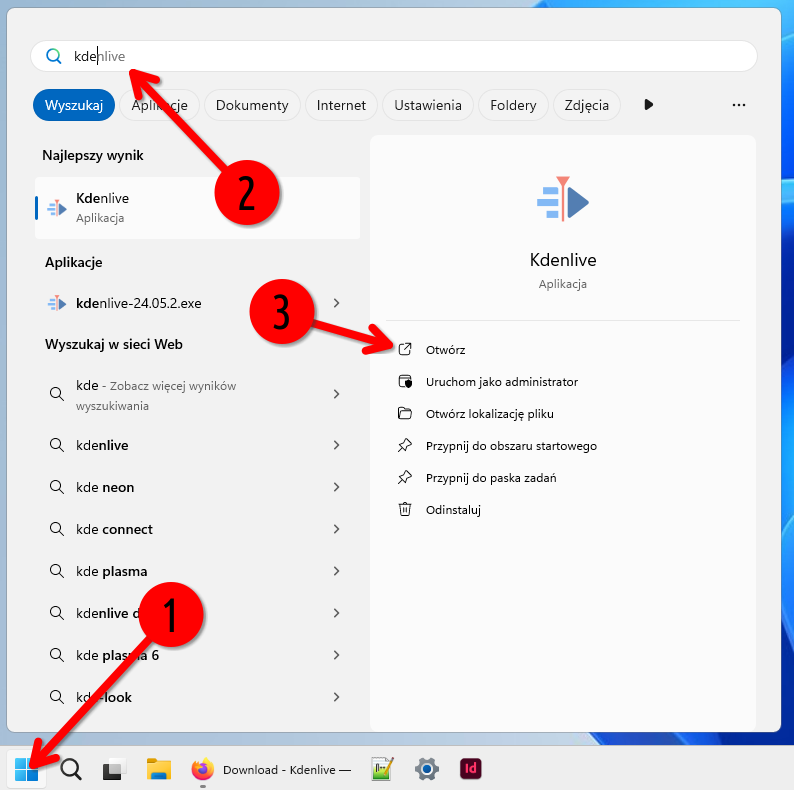Expand the 'kde neon' suggestion chevron
The image size is (794, 790).
pyautogui.click(x=337, y=487)
